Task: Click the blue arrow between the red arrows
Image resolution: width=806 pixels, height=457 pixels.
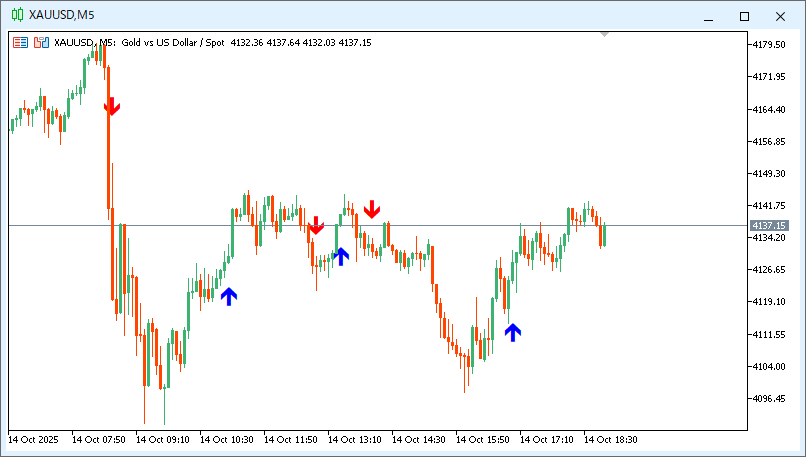Action: [341, 256]
